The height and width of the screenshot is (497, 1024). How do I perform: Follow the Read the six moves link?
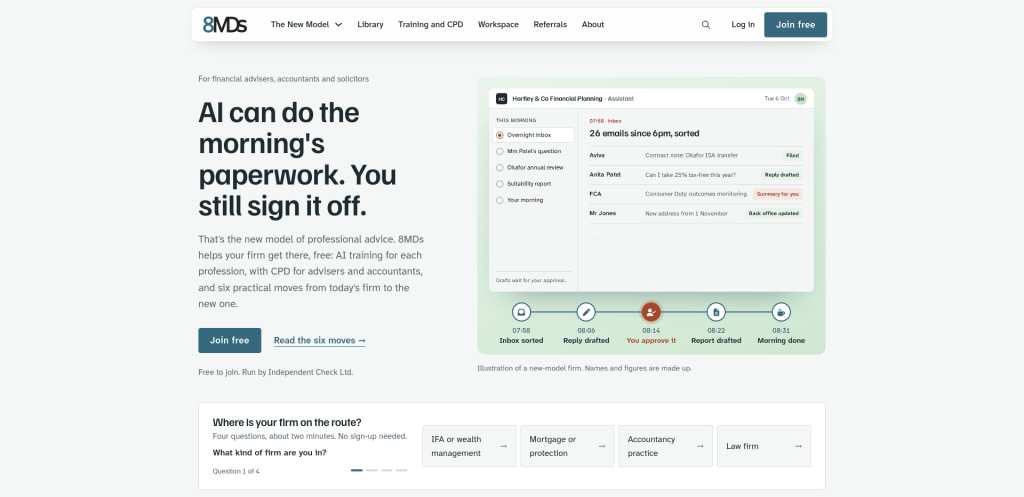[319, 340]
